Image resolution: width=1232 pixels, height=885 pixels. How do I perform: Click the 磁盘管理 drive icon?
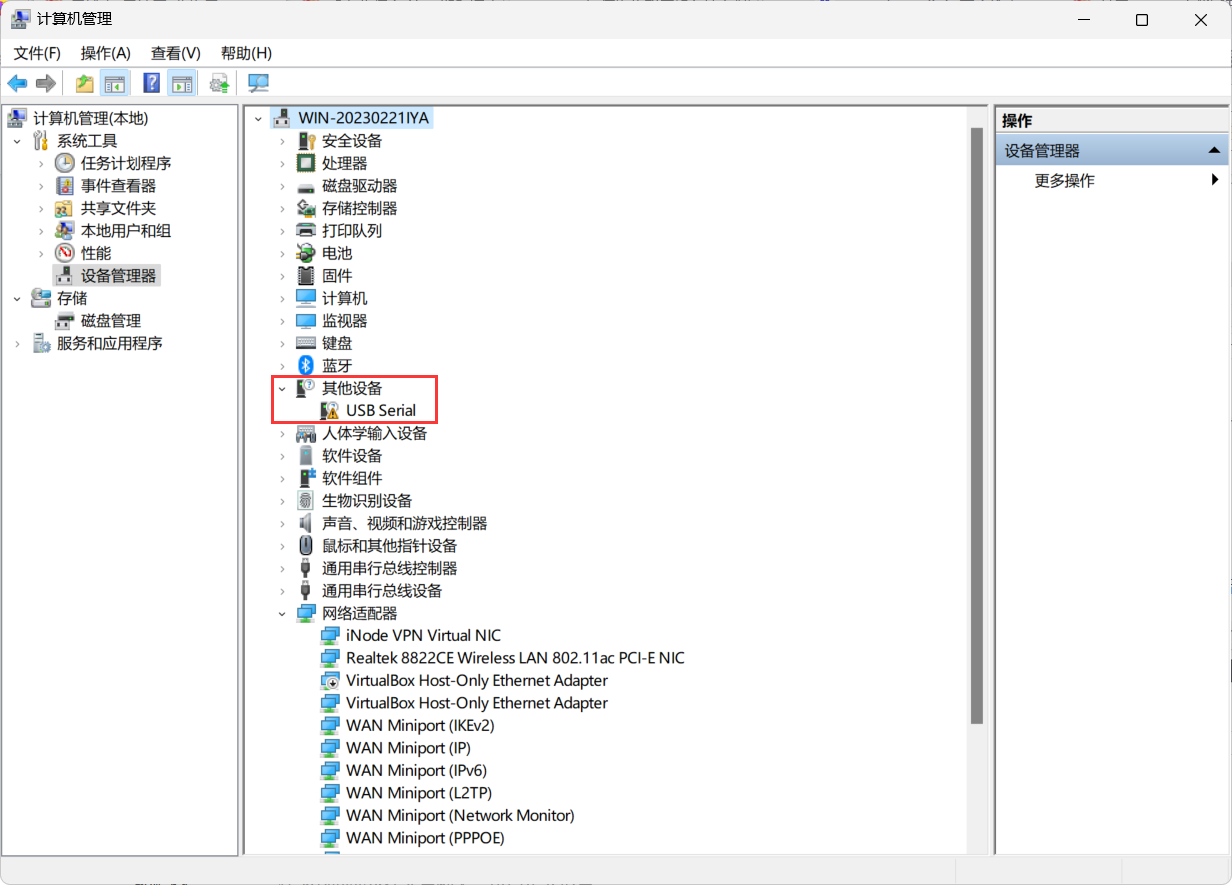tap(65, 321)
